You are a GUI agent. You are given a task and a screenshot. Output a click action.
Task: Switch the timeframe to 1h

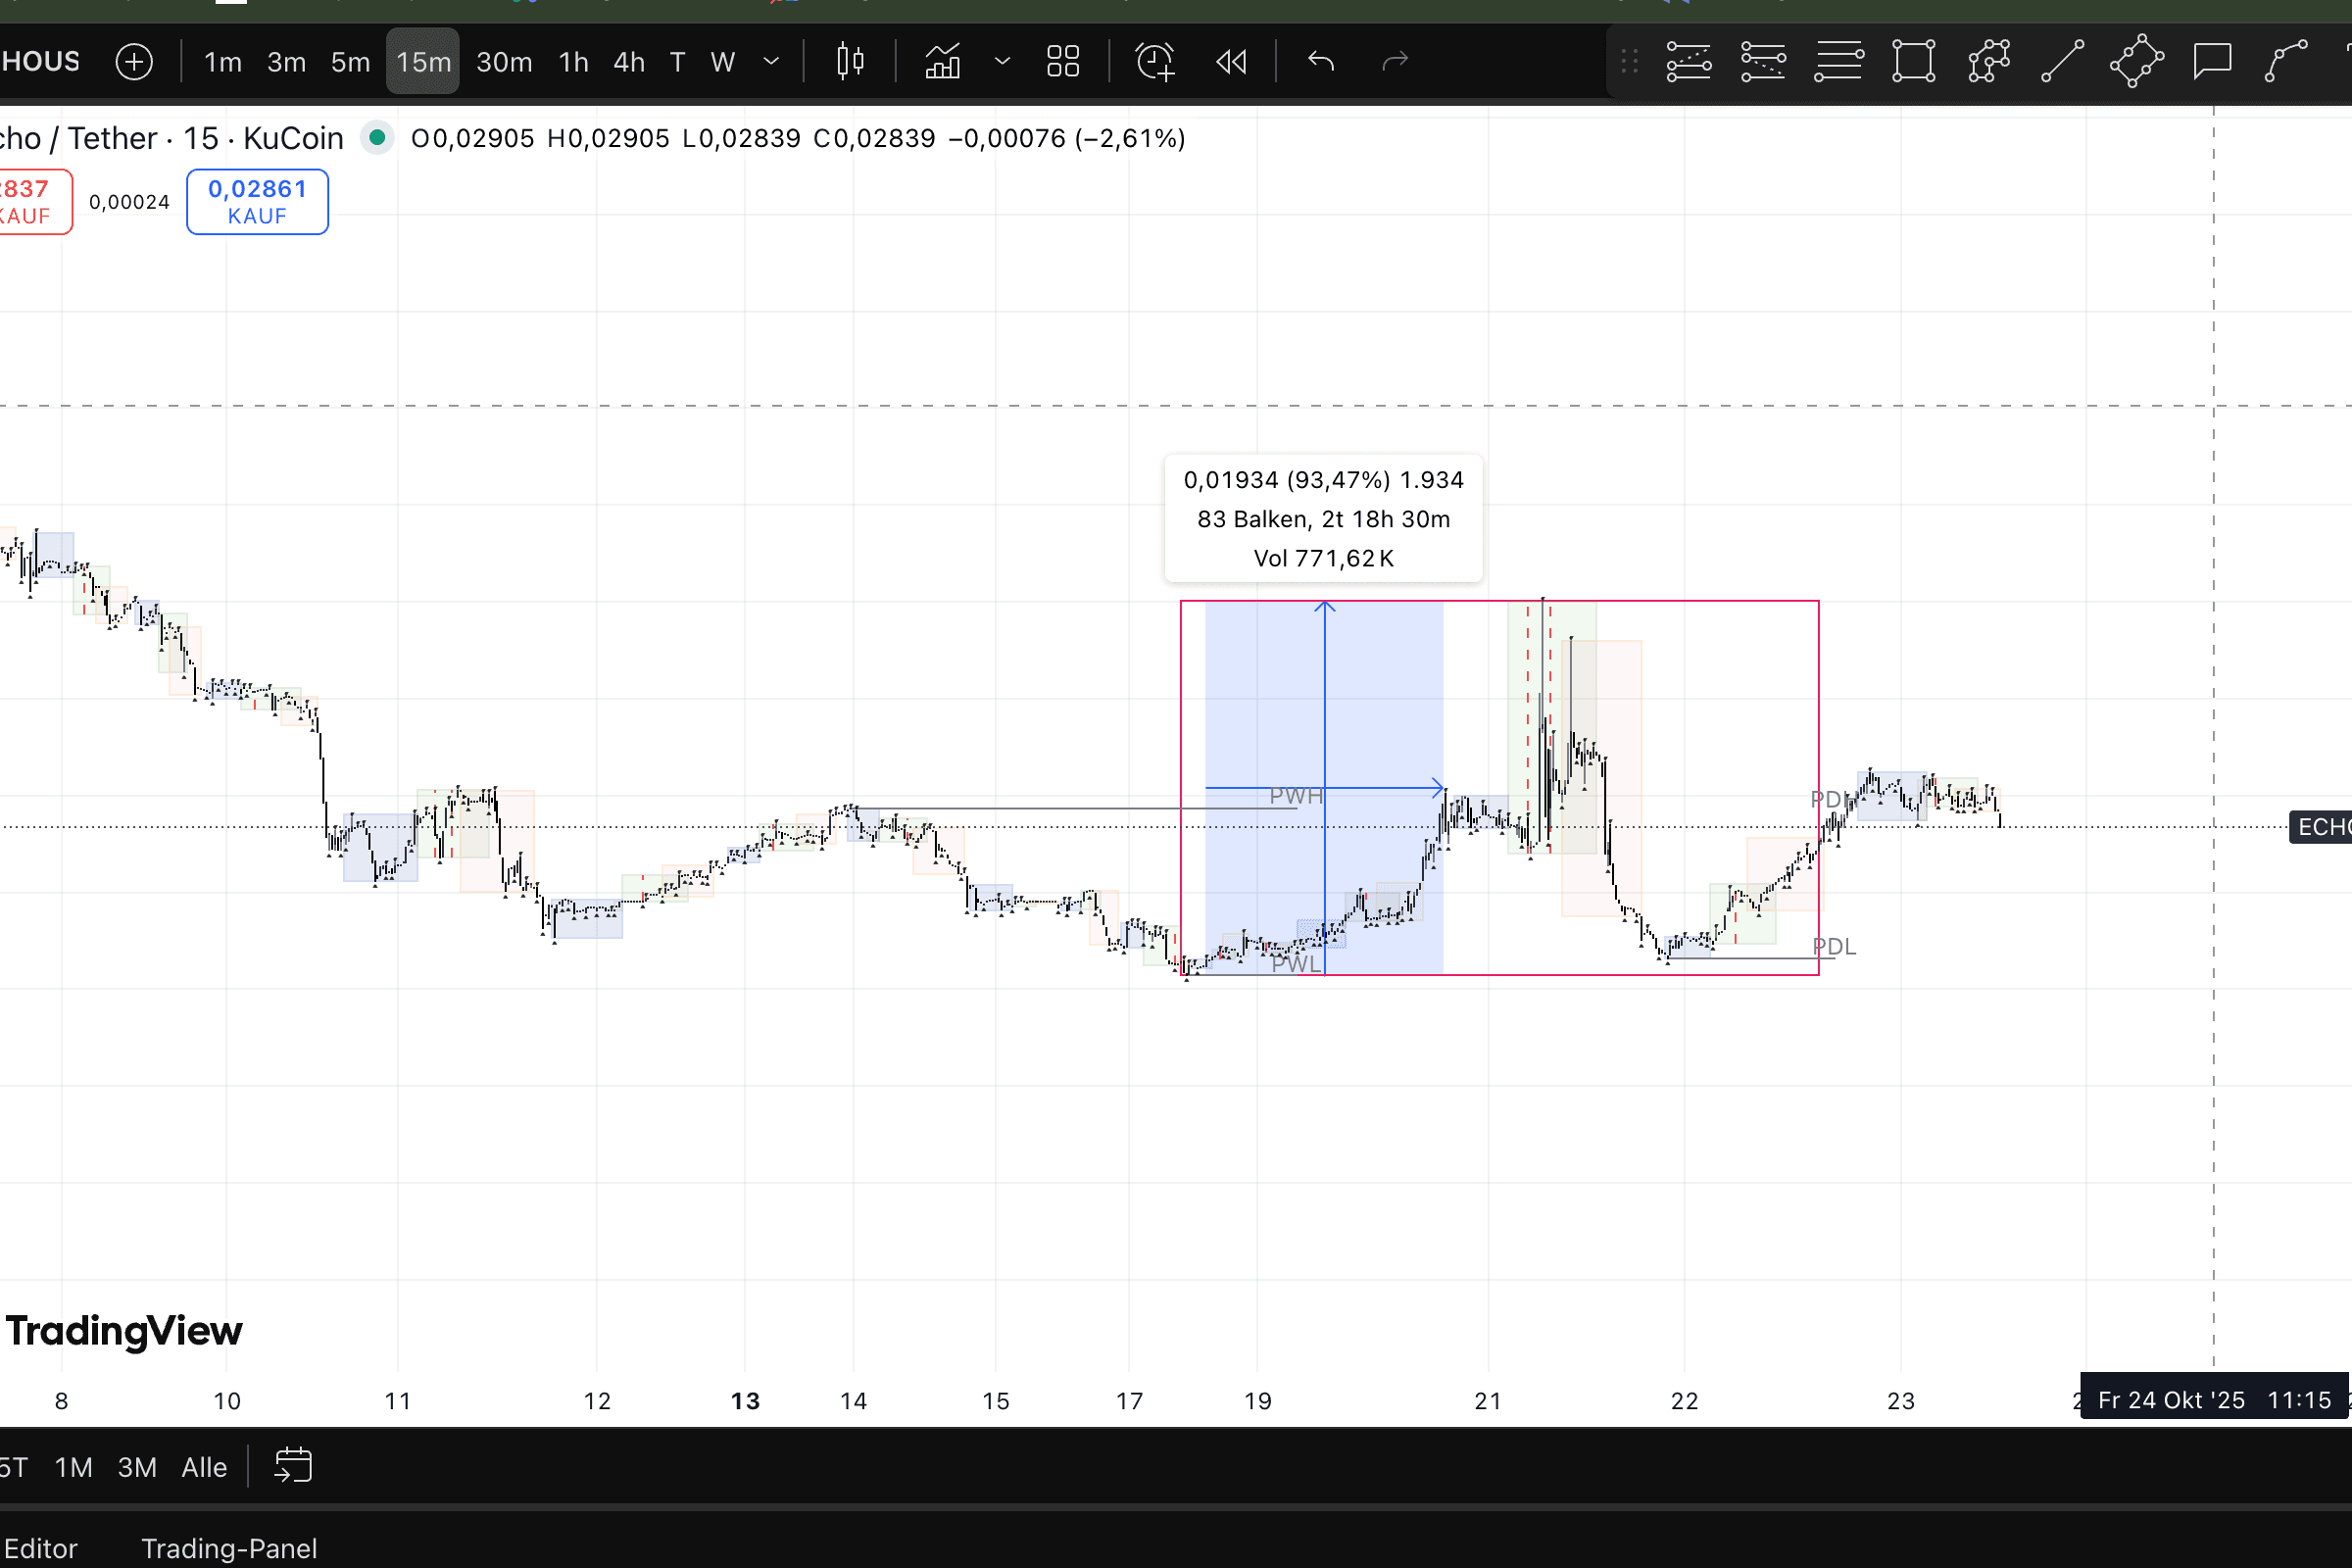click(x=573, y=62)
